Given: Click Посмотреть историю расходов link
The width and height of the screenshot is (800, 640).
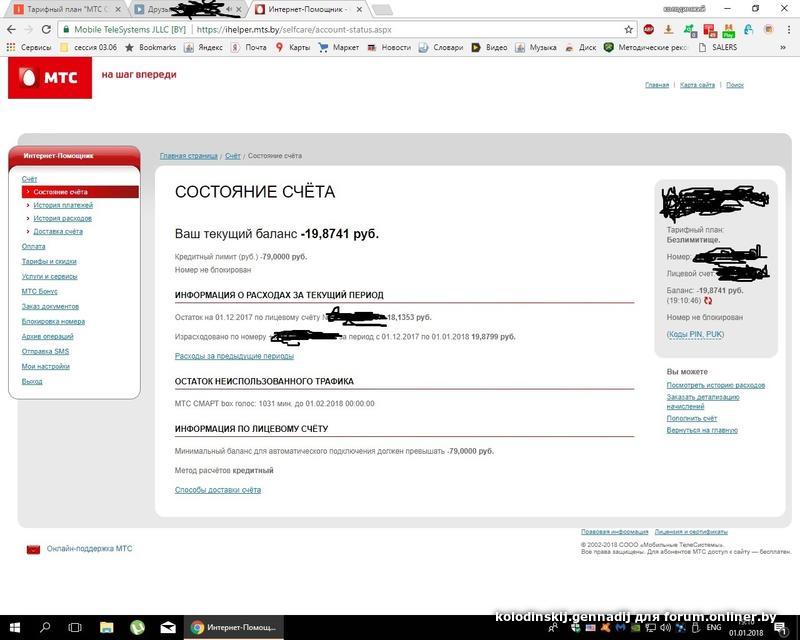Looking at the screenshot, I should click(715, 385).
